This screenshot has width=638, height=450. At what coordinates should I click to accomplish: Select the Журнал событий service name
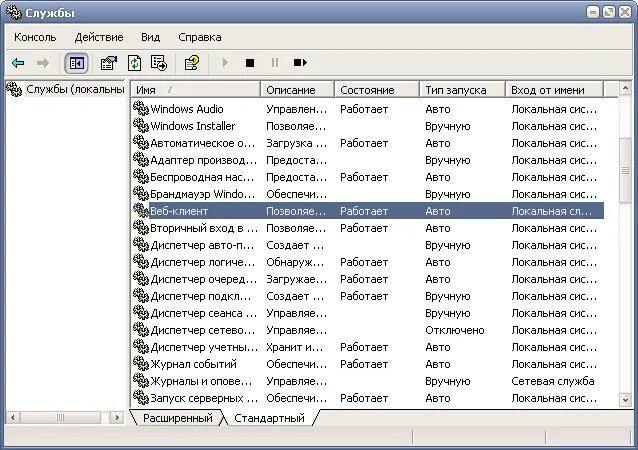[193, 364]
